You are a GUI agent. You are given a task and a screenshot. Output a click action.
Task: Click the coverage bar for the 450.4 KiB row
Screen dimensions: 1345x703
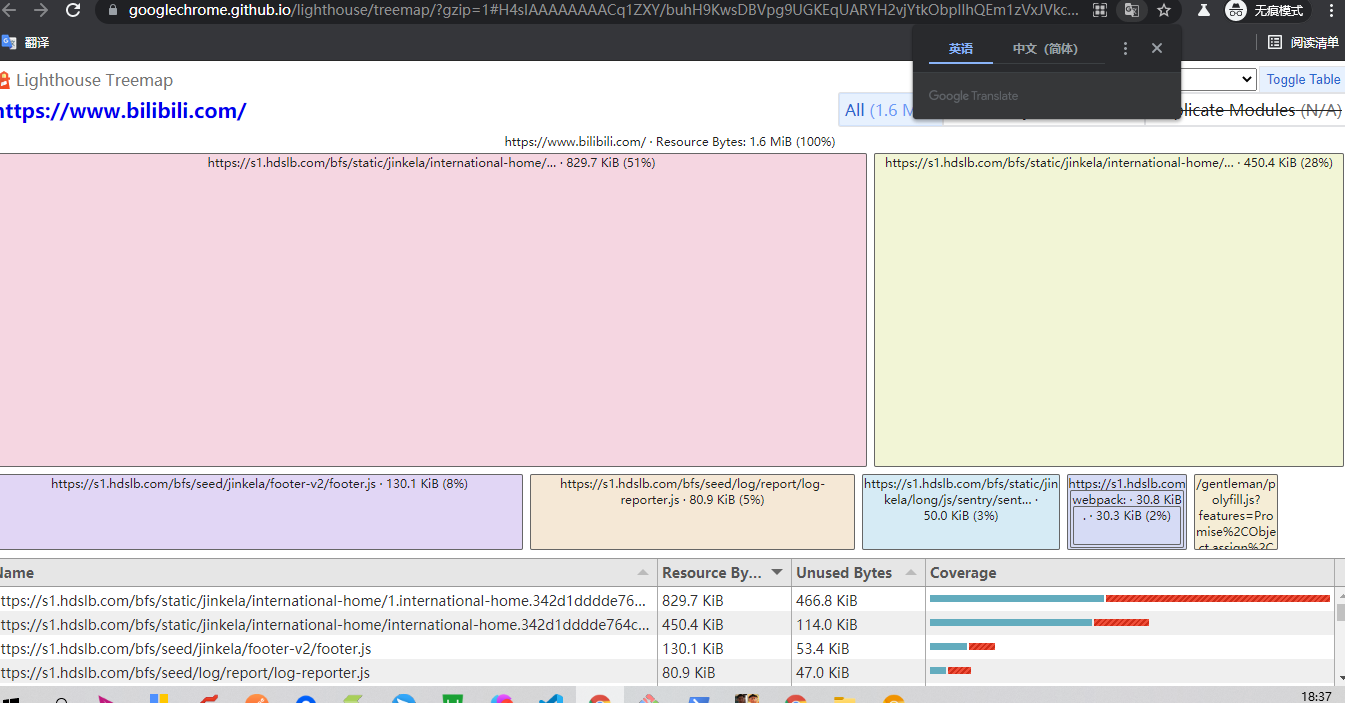1039,622
